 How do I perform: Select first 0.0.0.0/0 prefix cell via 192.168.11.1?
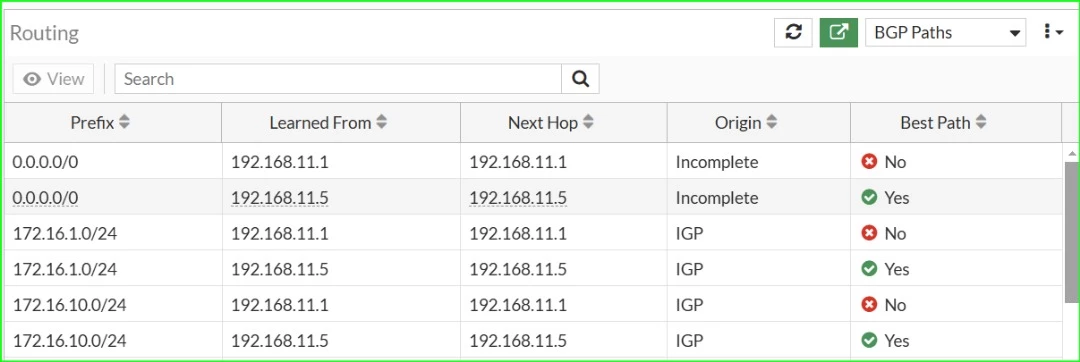(45, 162)
